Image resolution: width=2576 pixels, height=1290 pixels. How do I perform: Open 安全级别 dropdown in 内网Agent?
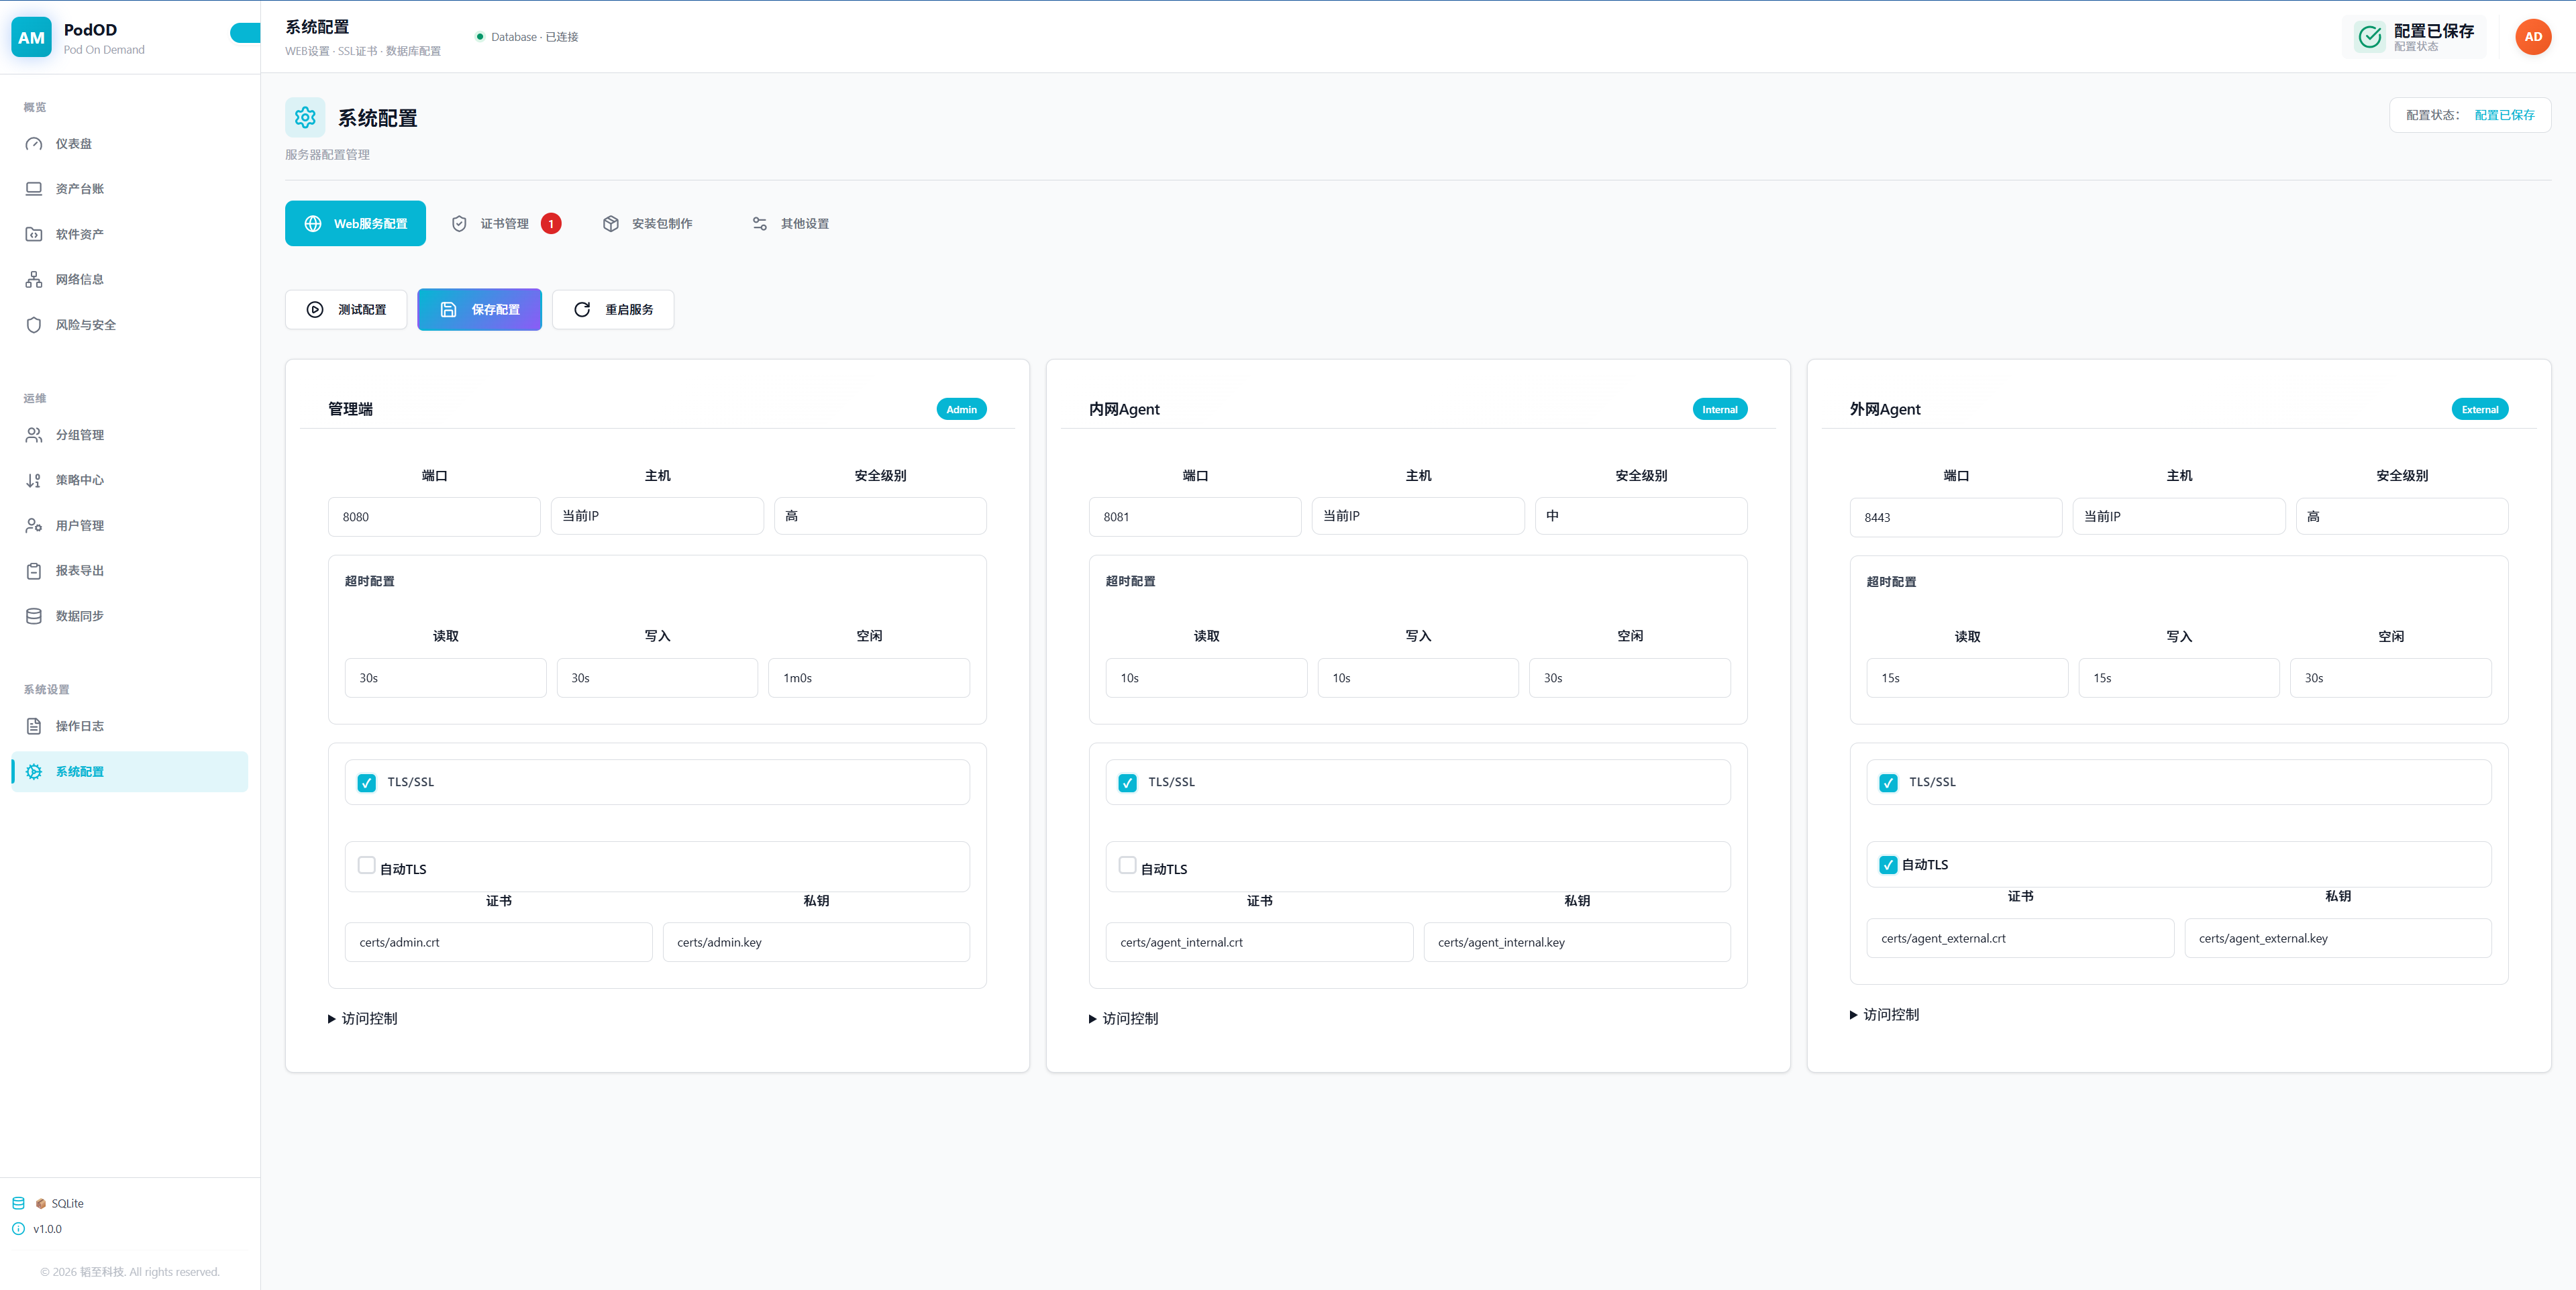point(1640,516)
